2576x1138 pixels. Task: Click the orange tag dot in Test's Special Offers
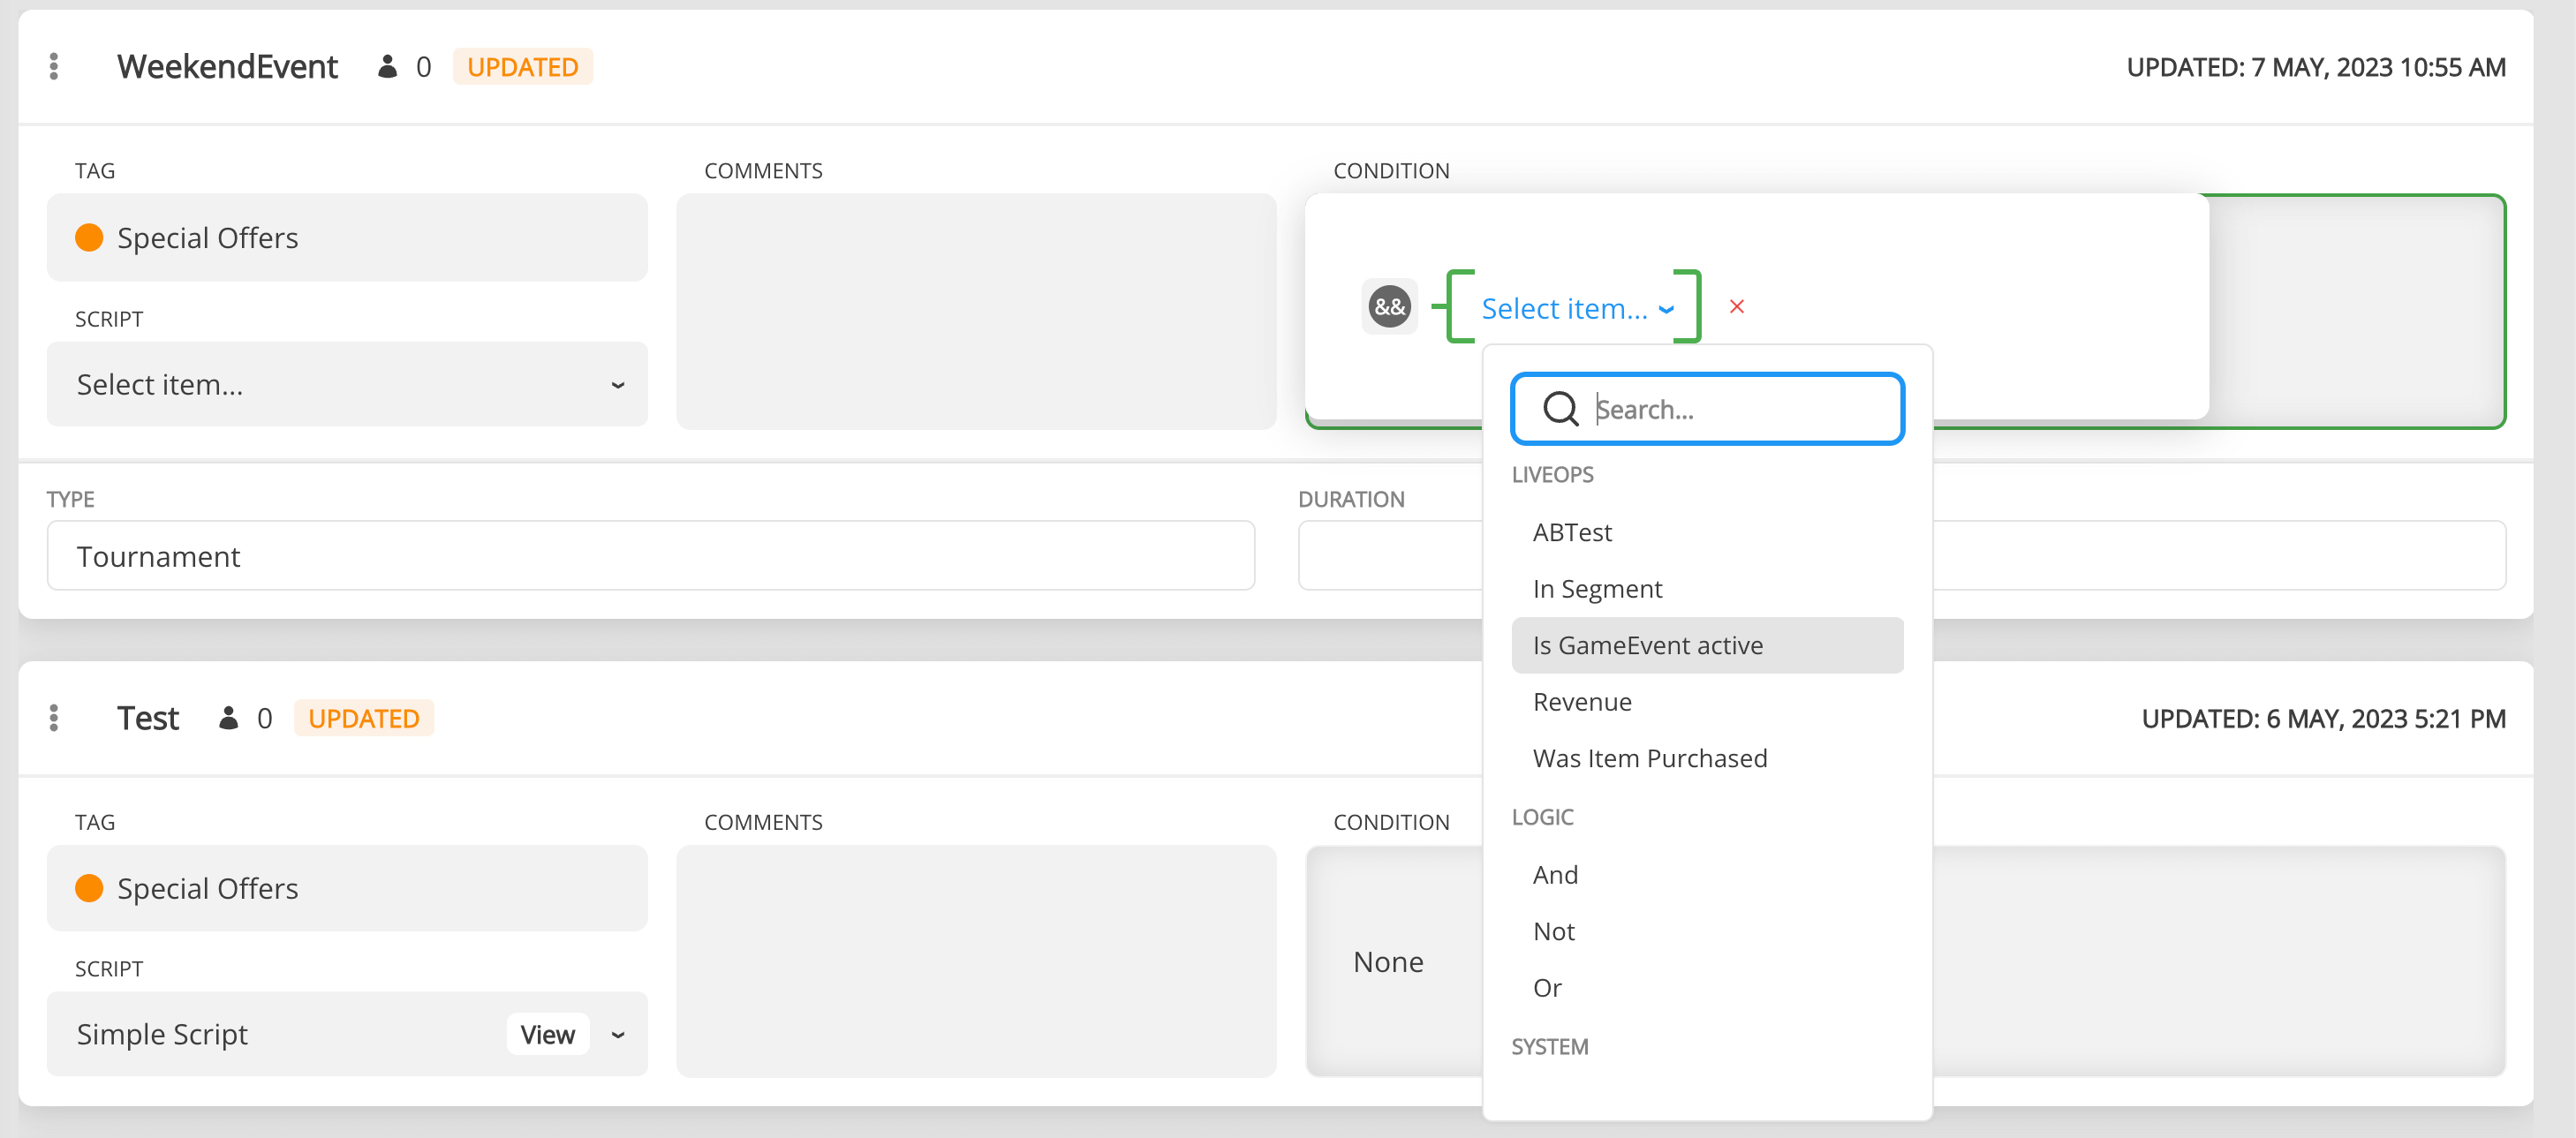click(x=89, y=888)
